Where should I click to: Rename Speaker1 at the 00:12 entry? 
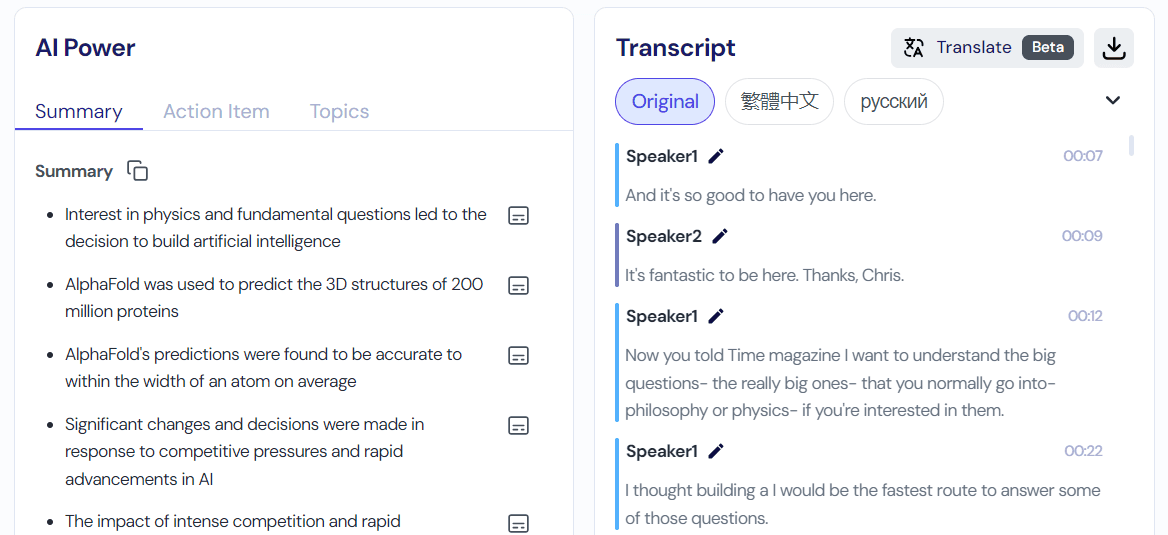716,316
